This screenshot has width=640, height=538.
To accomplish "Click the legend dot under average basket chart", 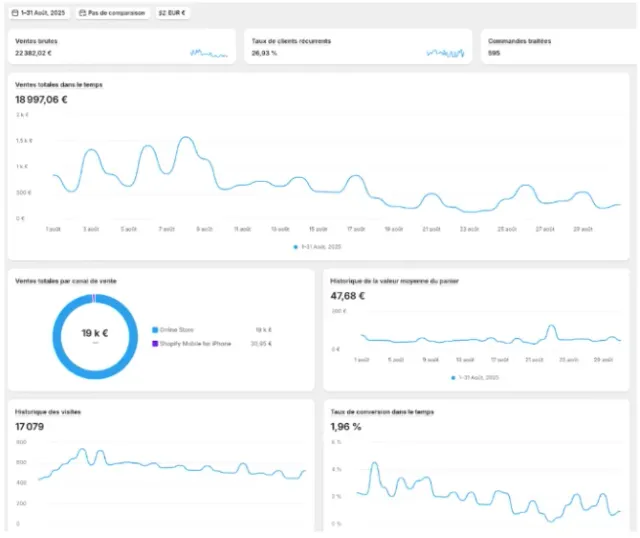I will (x=453, y=378).
